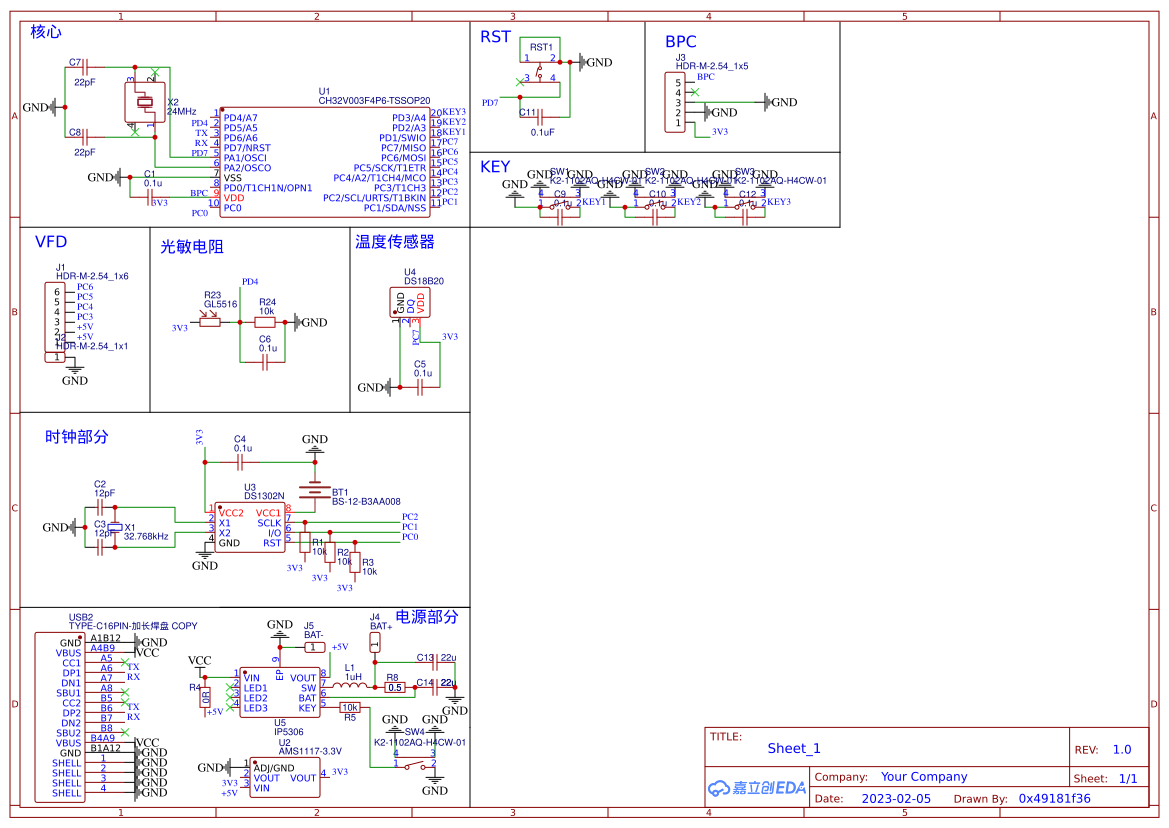The image size is (1169, 828).
Task: Click the Drawn By value 0x49181f36
Action: click(1054, 798)
